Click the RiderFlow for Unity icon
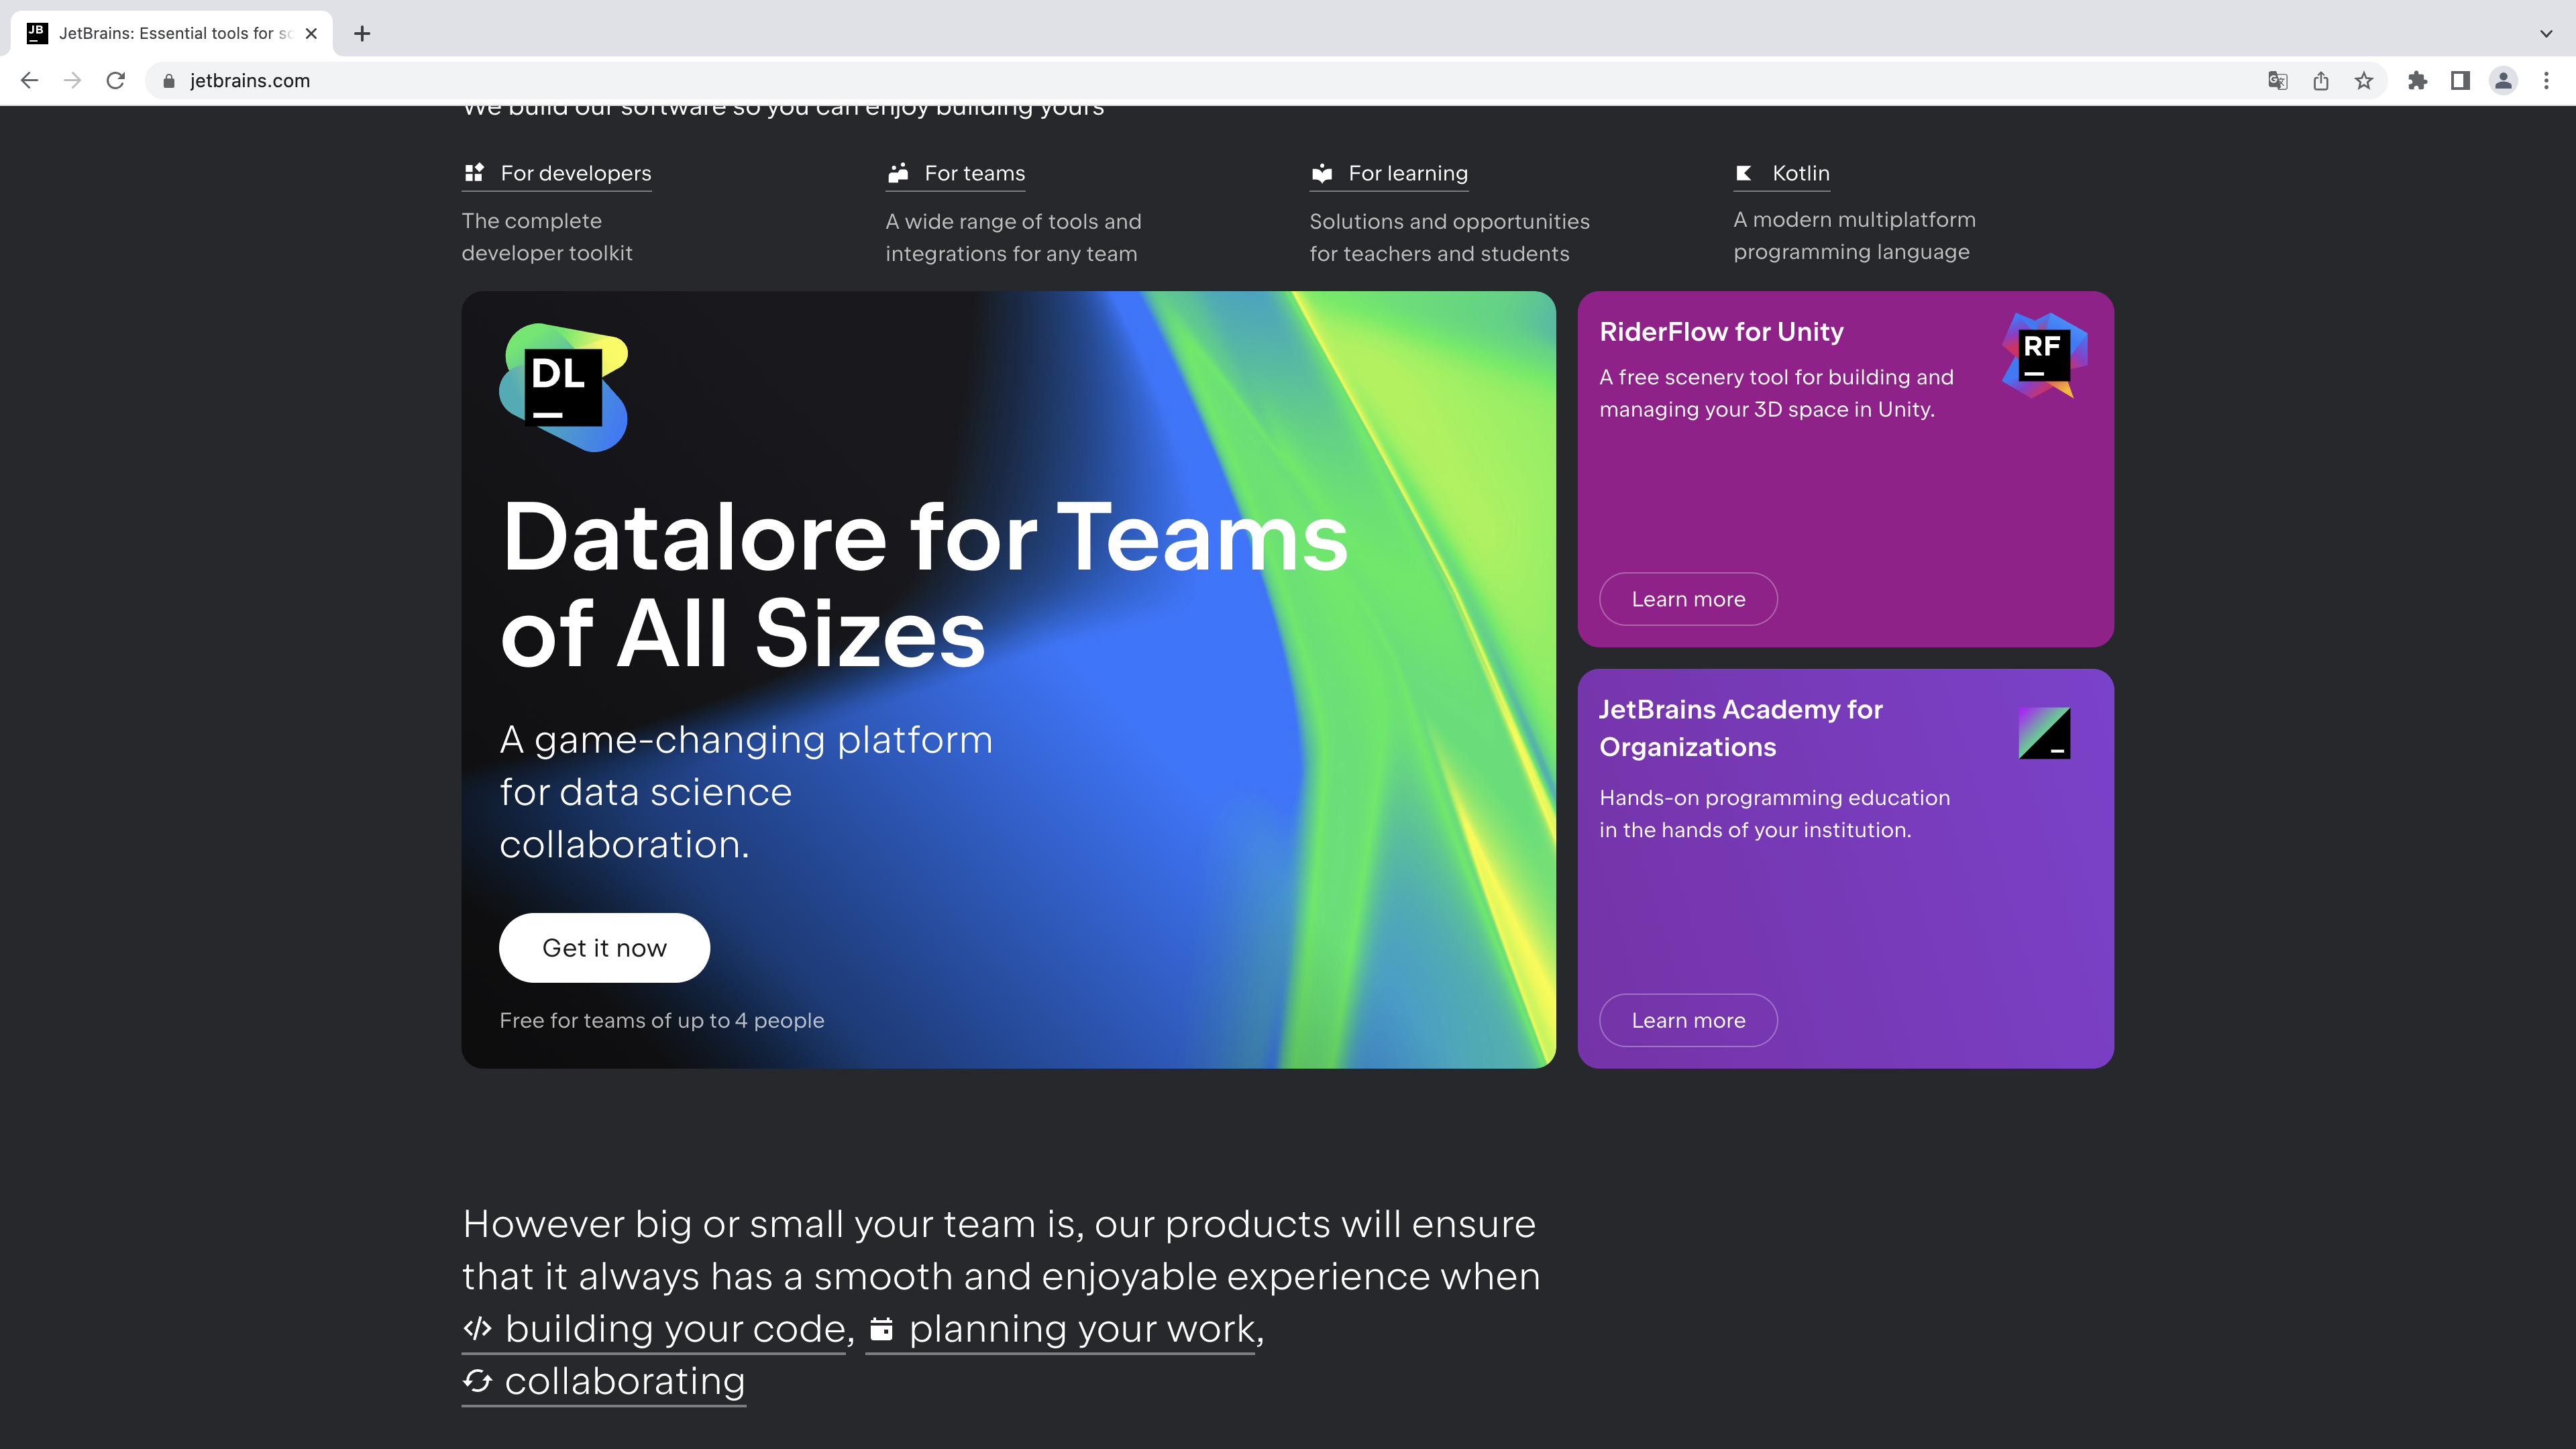The image size is (2576, 1449). (x=2043, y=354)
